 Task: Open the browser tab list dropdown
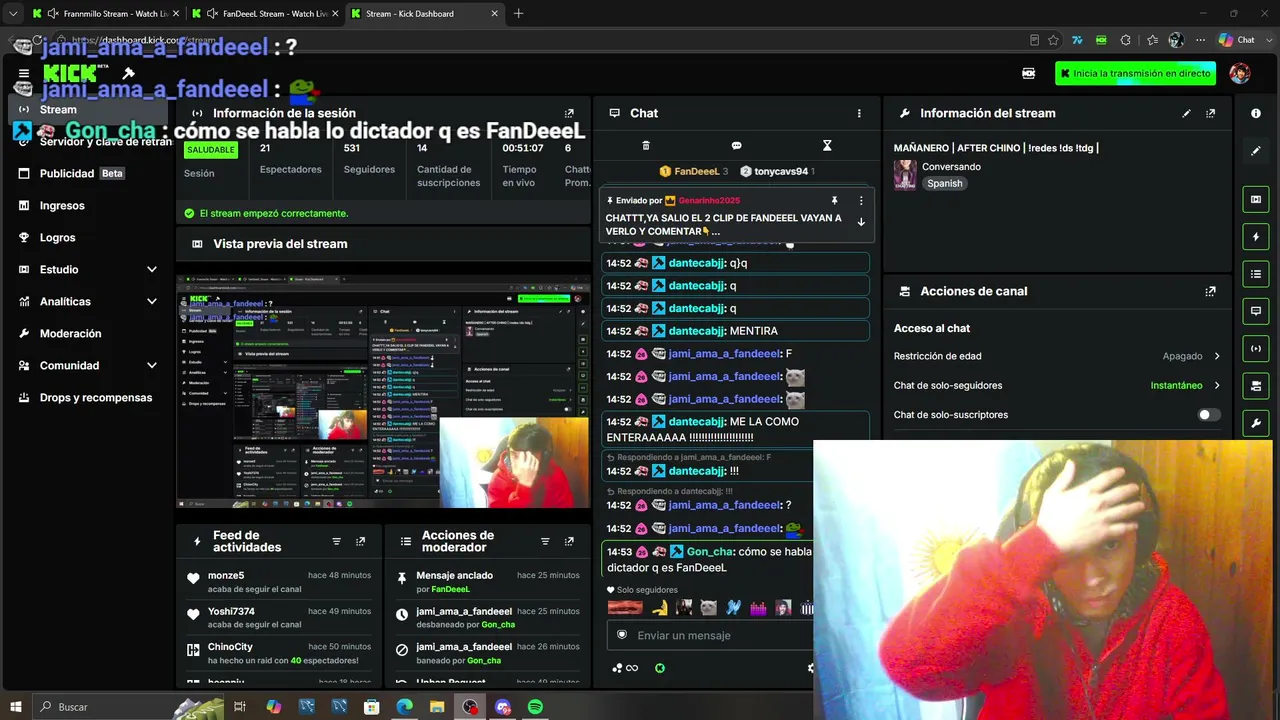click(x=13, y=14)
